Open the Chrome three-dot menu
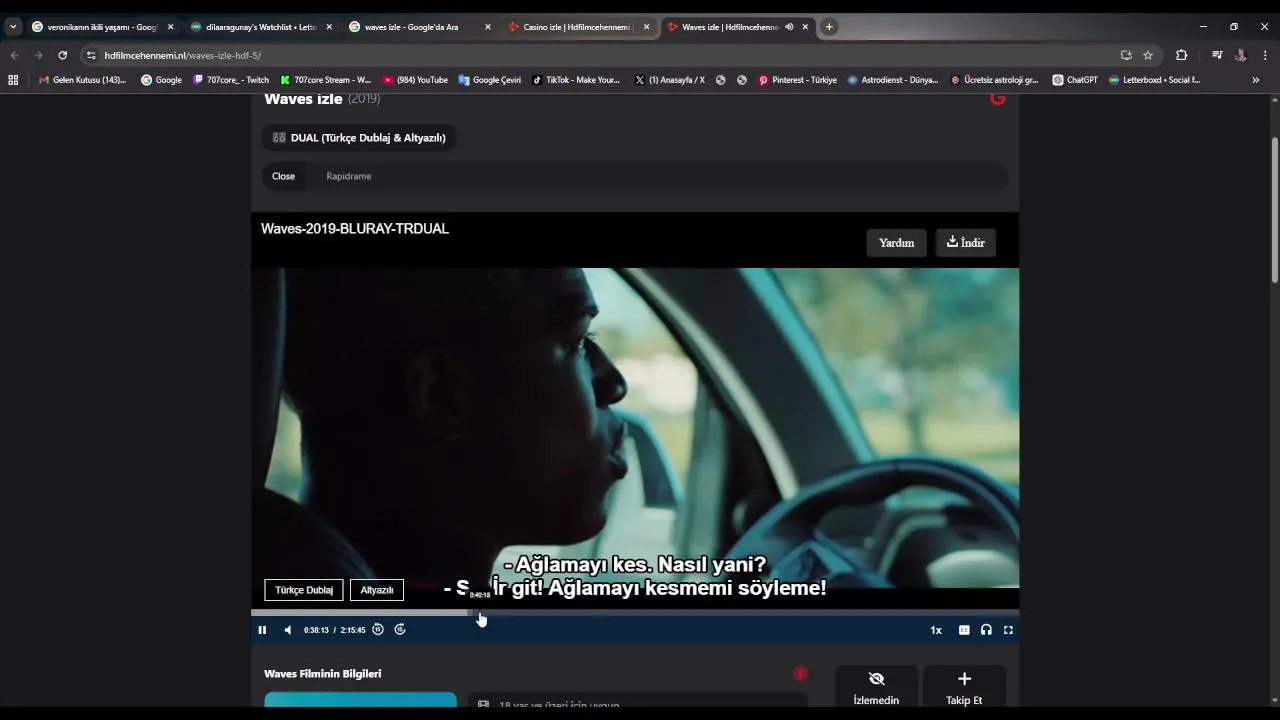Screen dimensions: 1280x720 click(x=1265, y=55)
